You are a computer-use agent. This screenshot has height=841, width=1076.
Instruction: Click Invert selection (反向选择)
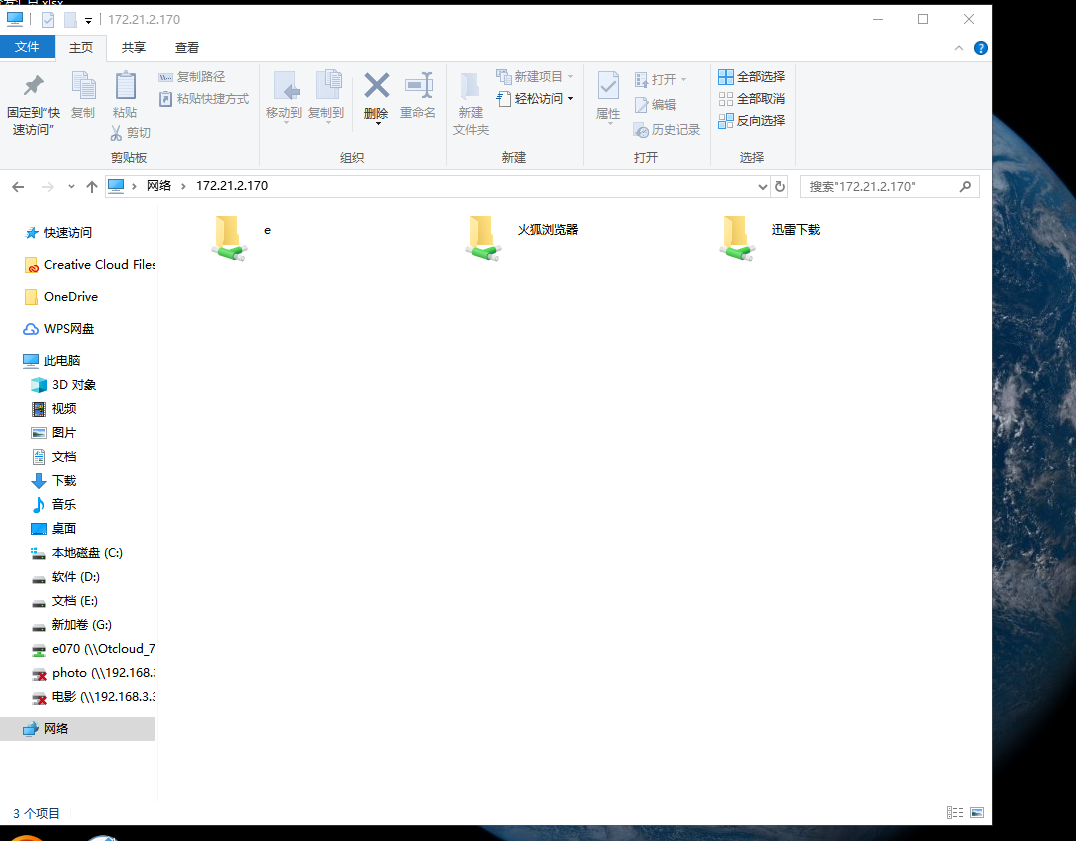(x=751, y=121)
